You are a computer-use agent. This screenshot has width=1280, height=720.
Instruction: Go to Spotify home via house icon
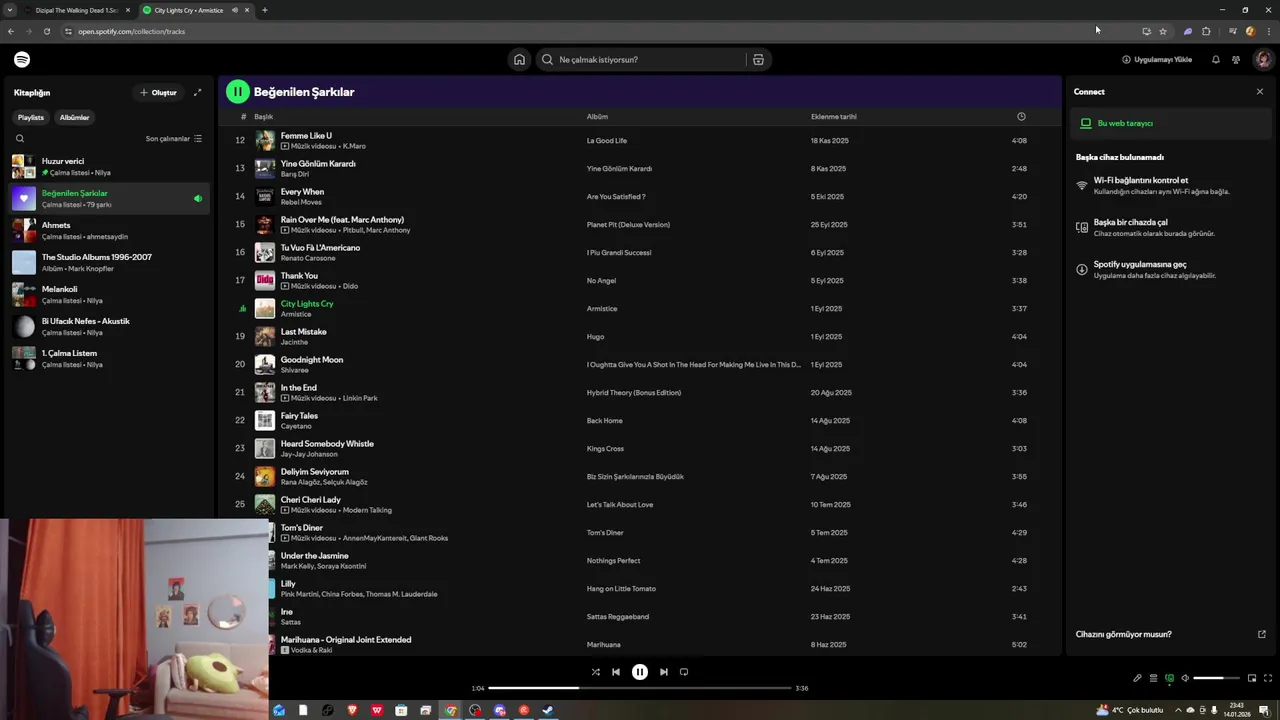click(x=519, y=60)
